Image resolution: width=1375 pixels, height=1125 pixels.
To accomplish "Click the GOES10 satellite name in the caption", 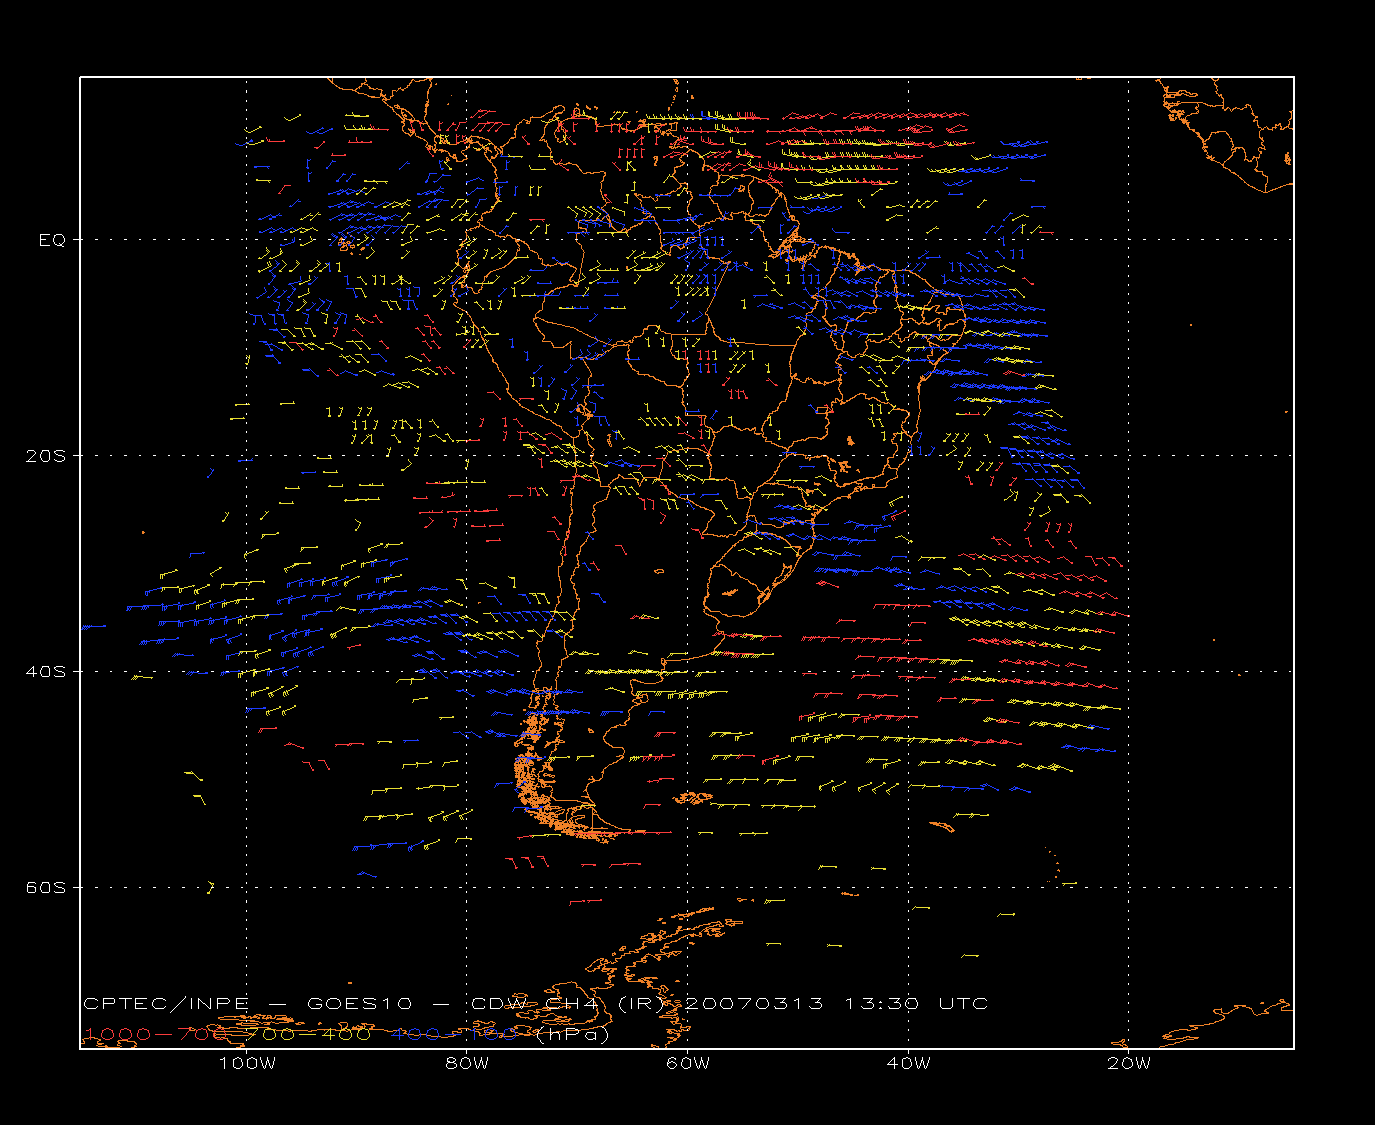I will (361, 1003).
